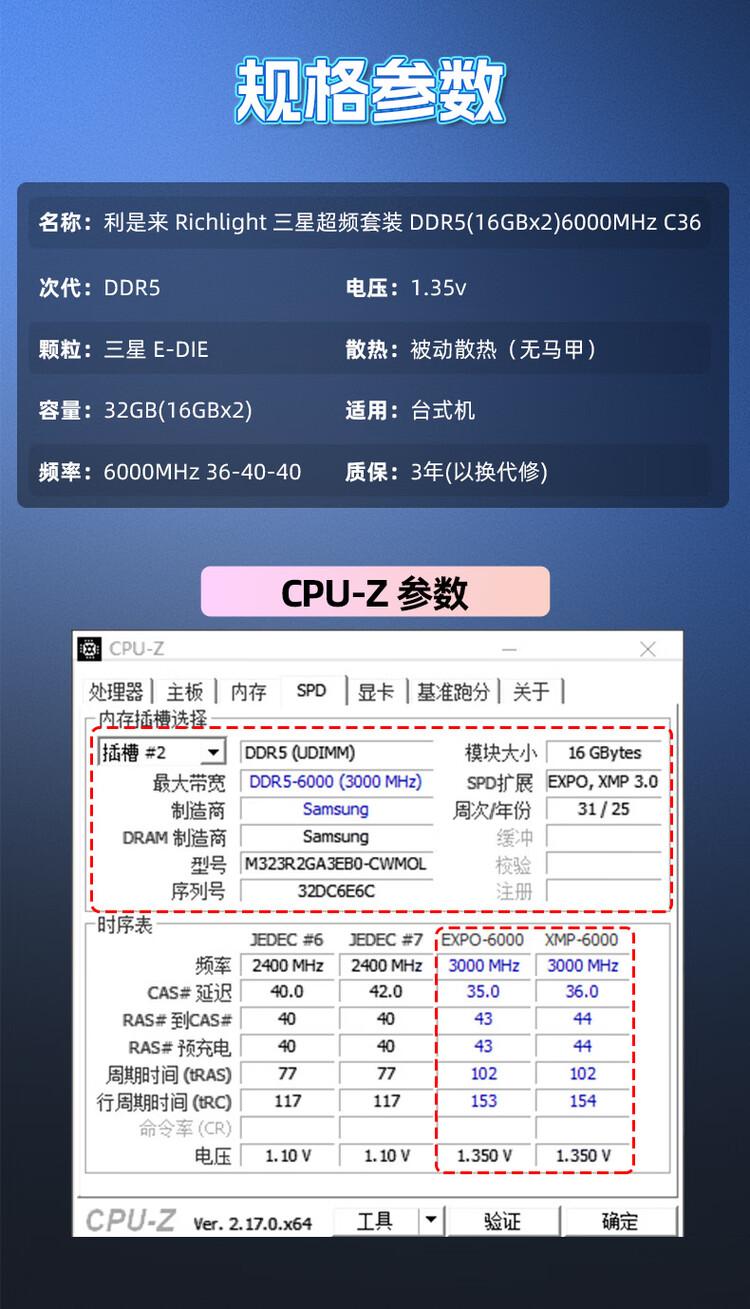Click the tRAS value 77 under JEDEC #7

point(386,1074)
